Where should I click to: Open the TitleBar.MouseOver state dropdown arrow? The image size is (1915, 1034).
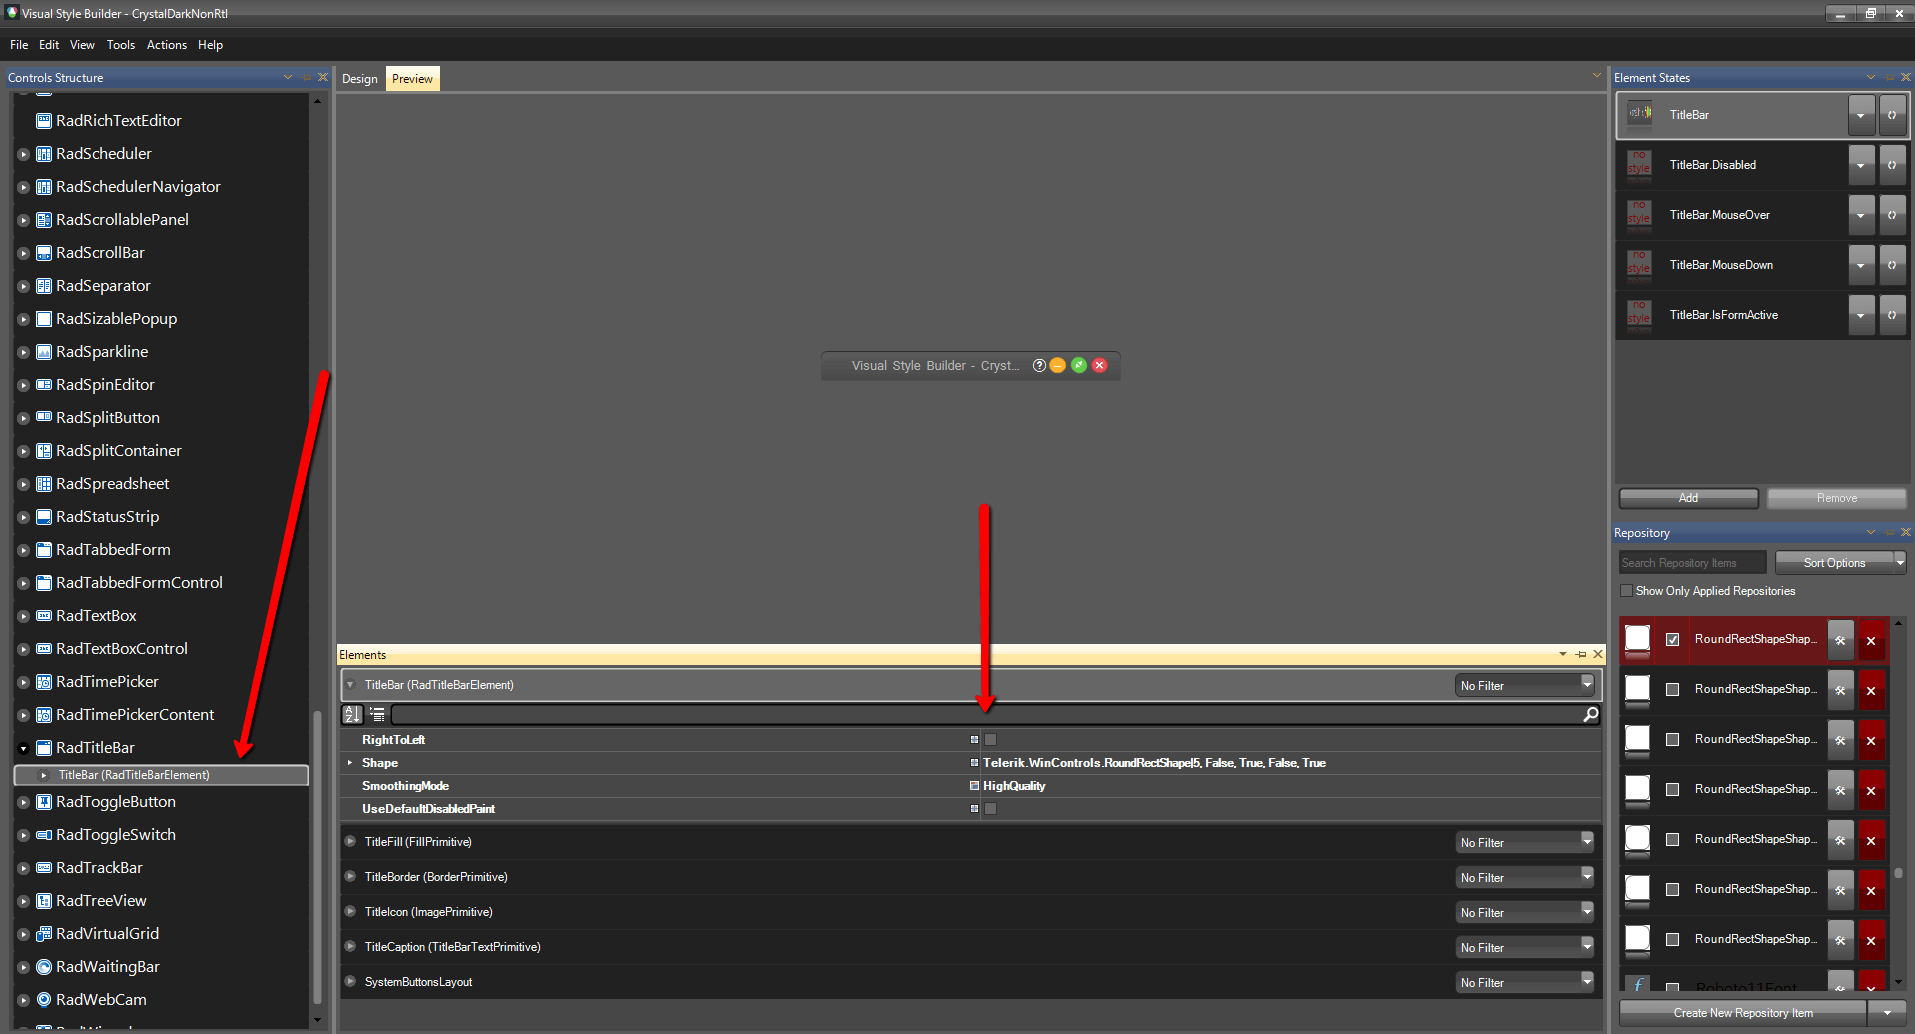tap(1861, 215)
